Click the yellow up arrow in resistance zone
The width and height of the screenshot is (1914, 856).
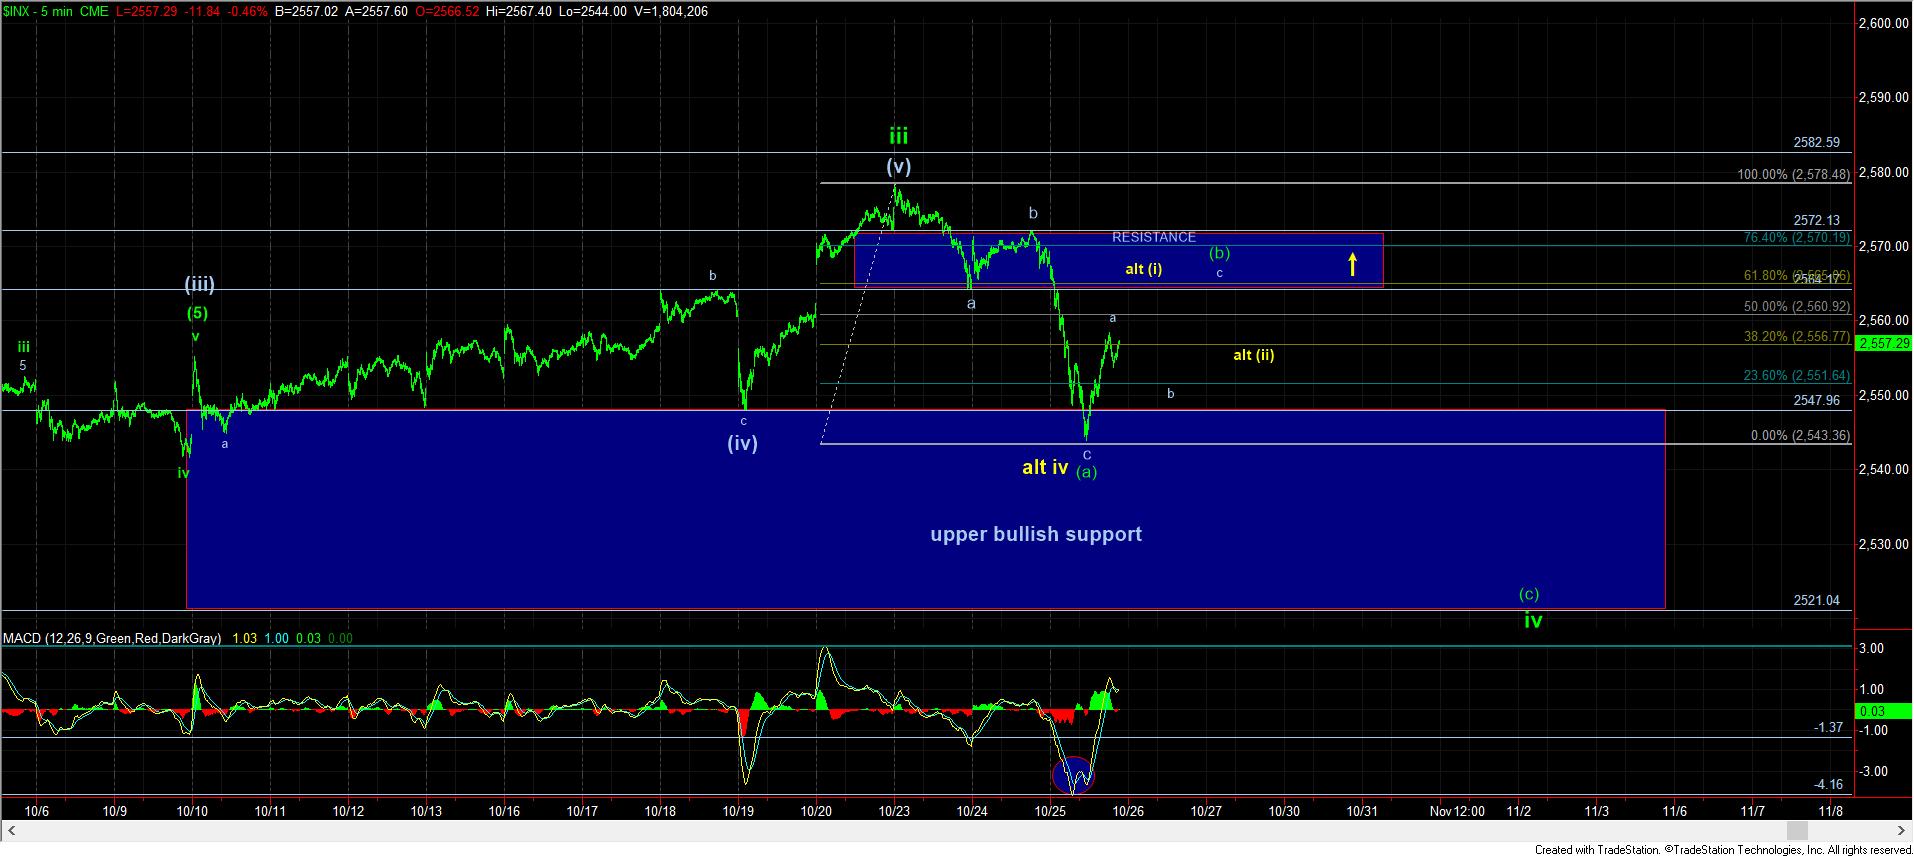click(1352, 264)
